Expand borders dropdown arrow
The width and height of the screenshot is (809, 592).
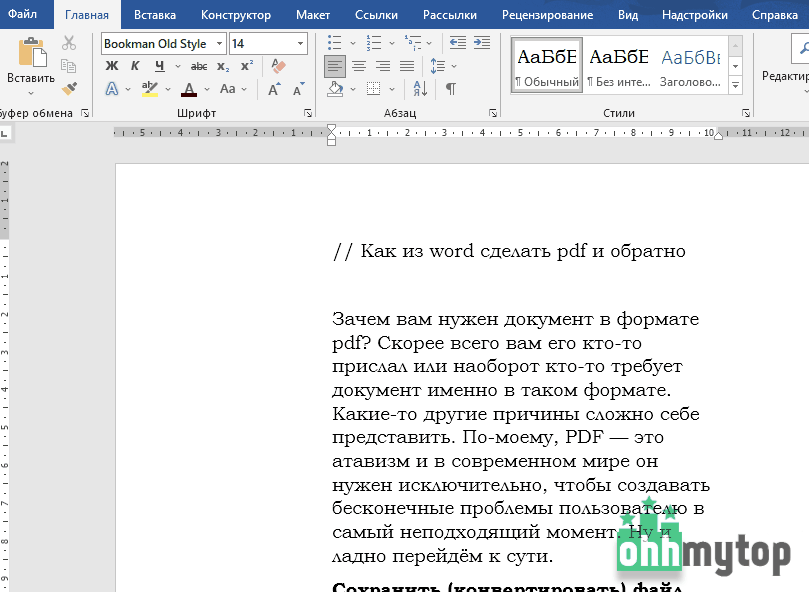coord(392,89)
